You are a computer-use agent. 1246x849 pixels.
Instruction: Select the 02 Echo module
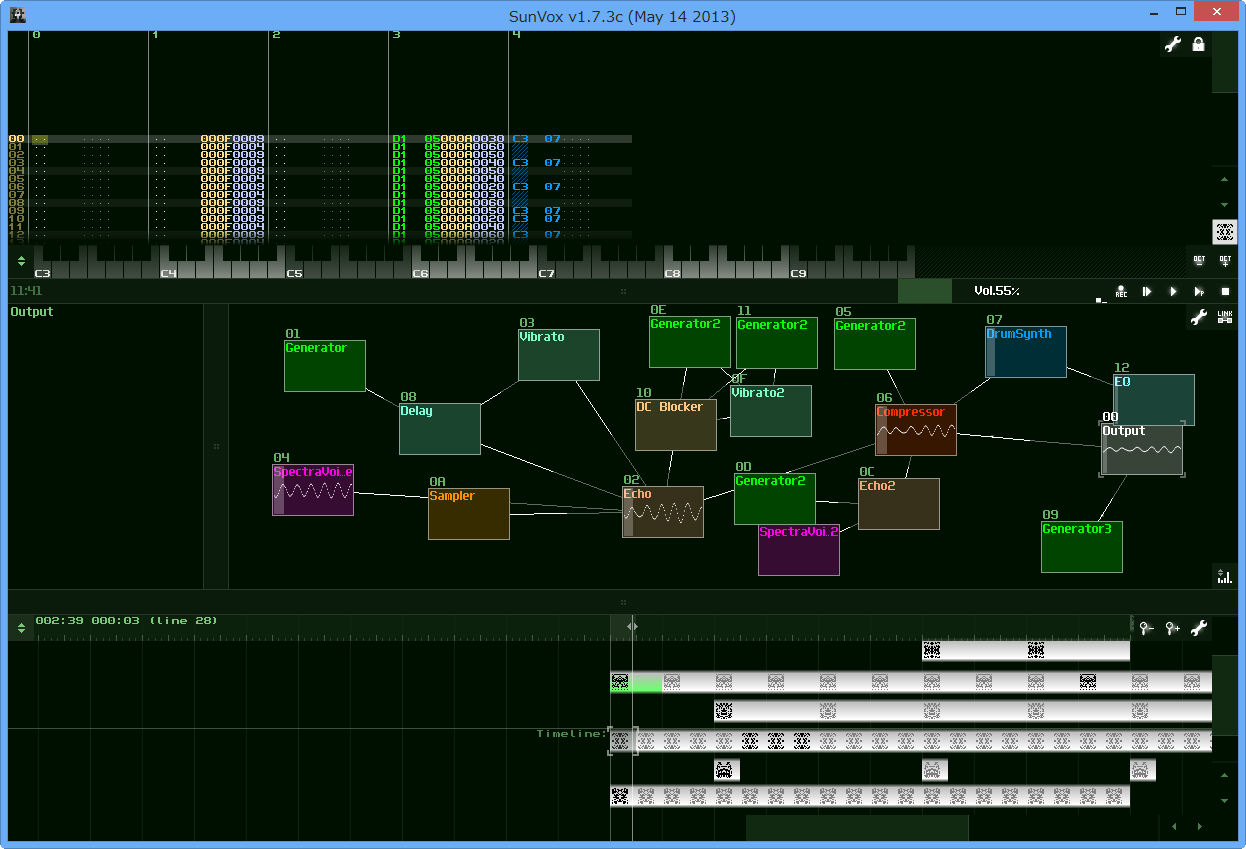point(663,512)
